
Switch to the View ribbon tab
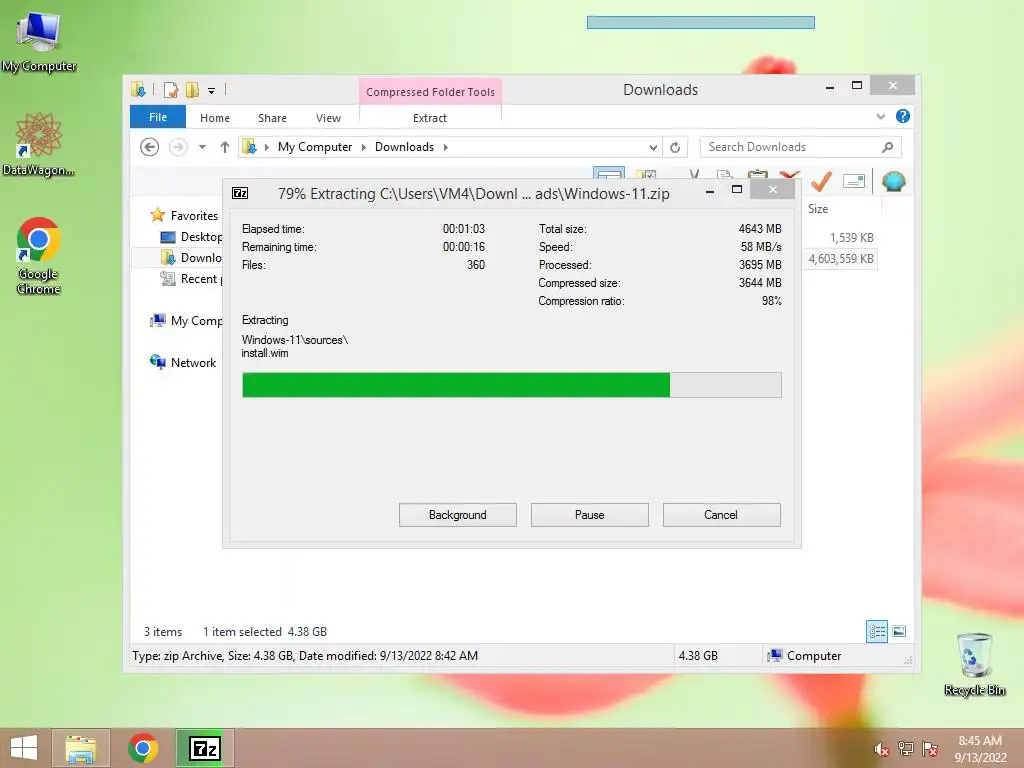328,118
